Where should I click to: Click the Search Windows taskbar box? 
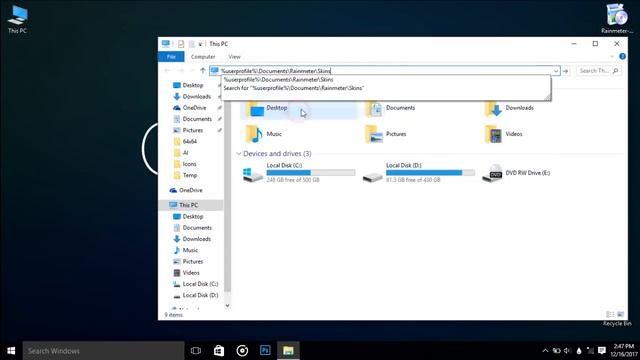[x=103, y=351]
